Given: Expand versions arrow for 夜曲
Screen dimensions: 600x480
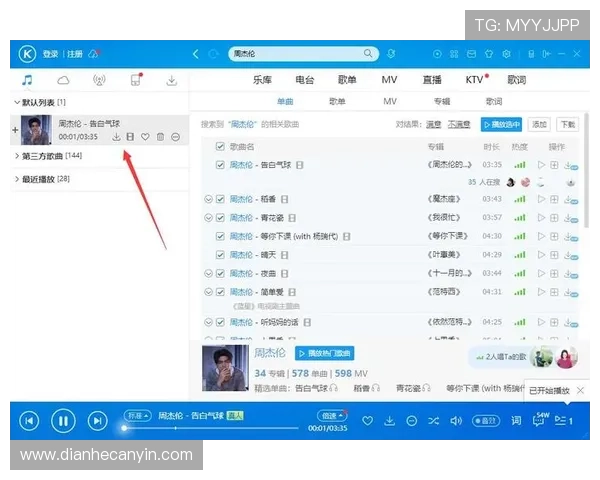Looking at the screenshot, I should (208, 273).
